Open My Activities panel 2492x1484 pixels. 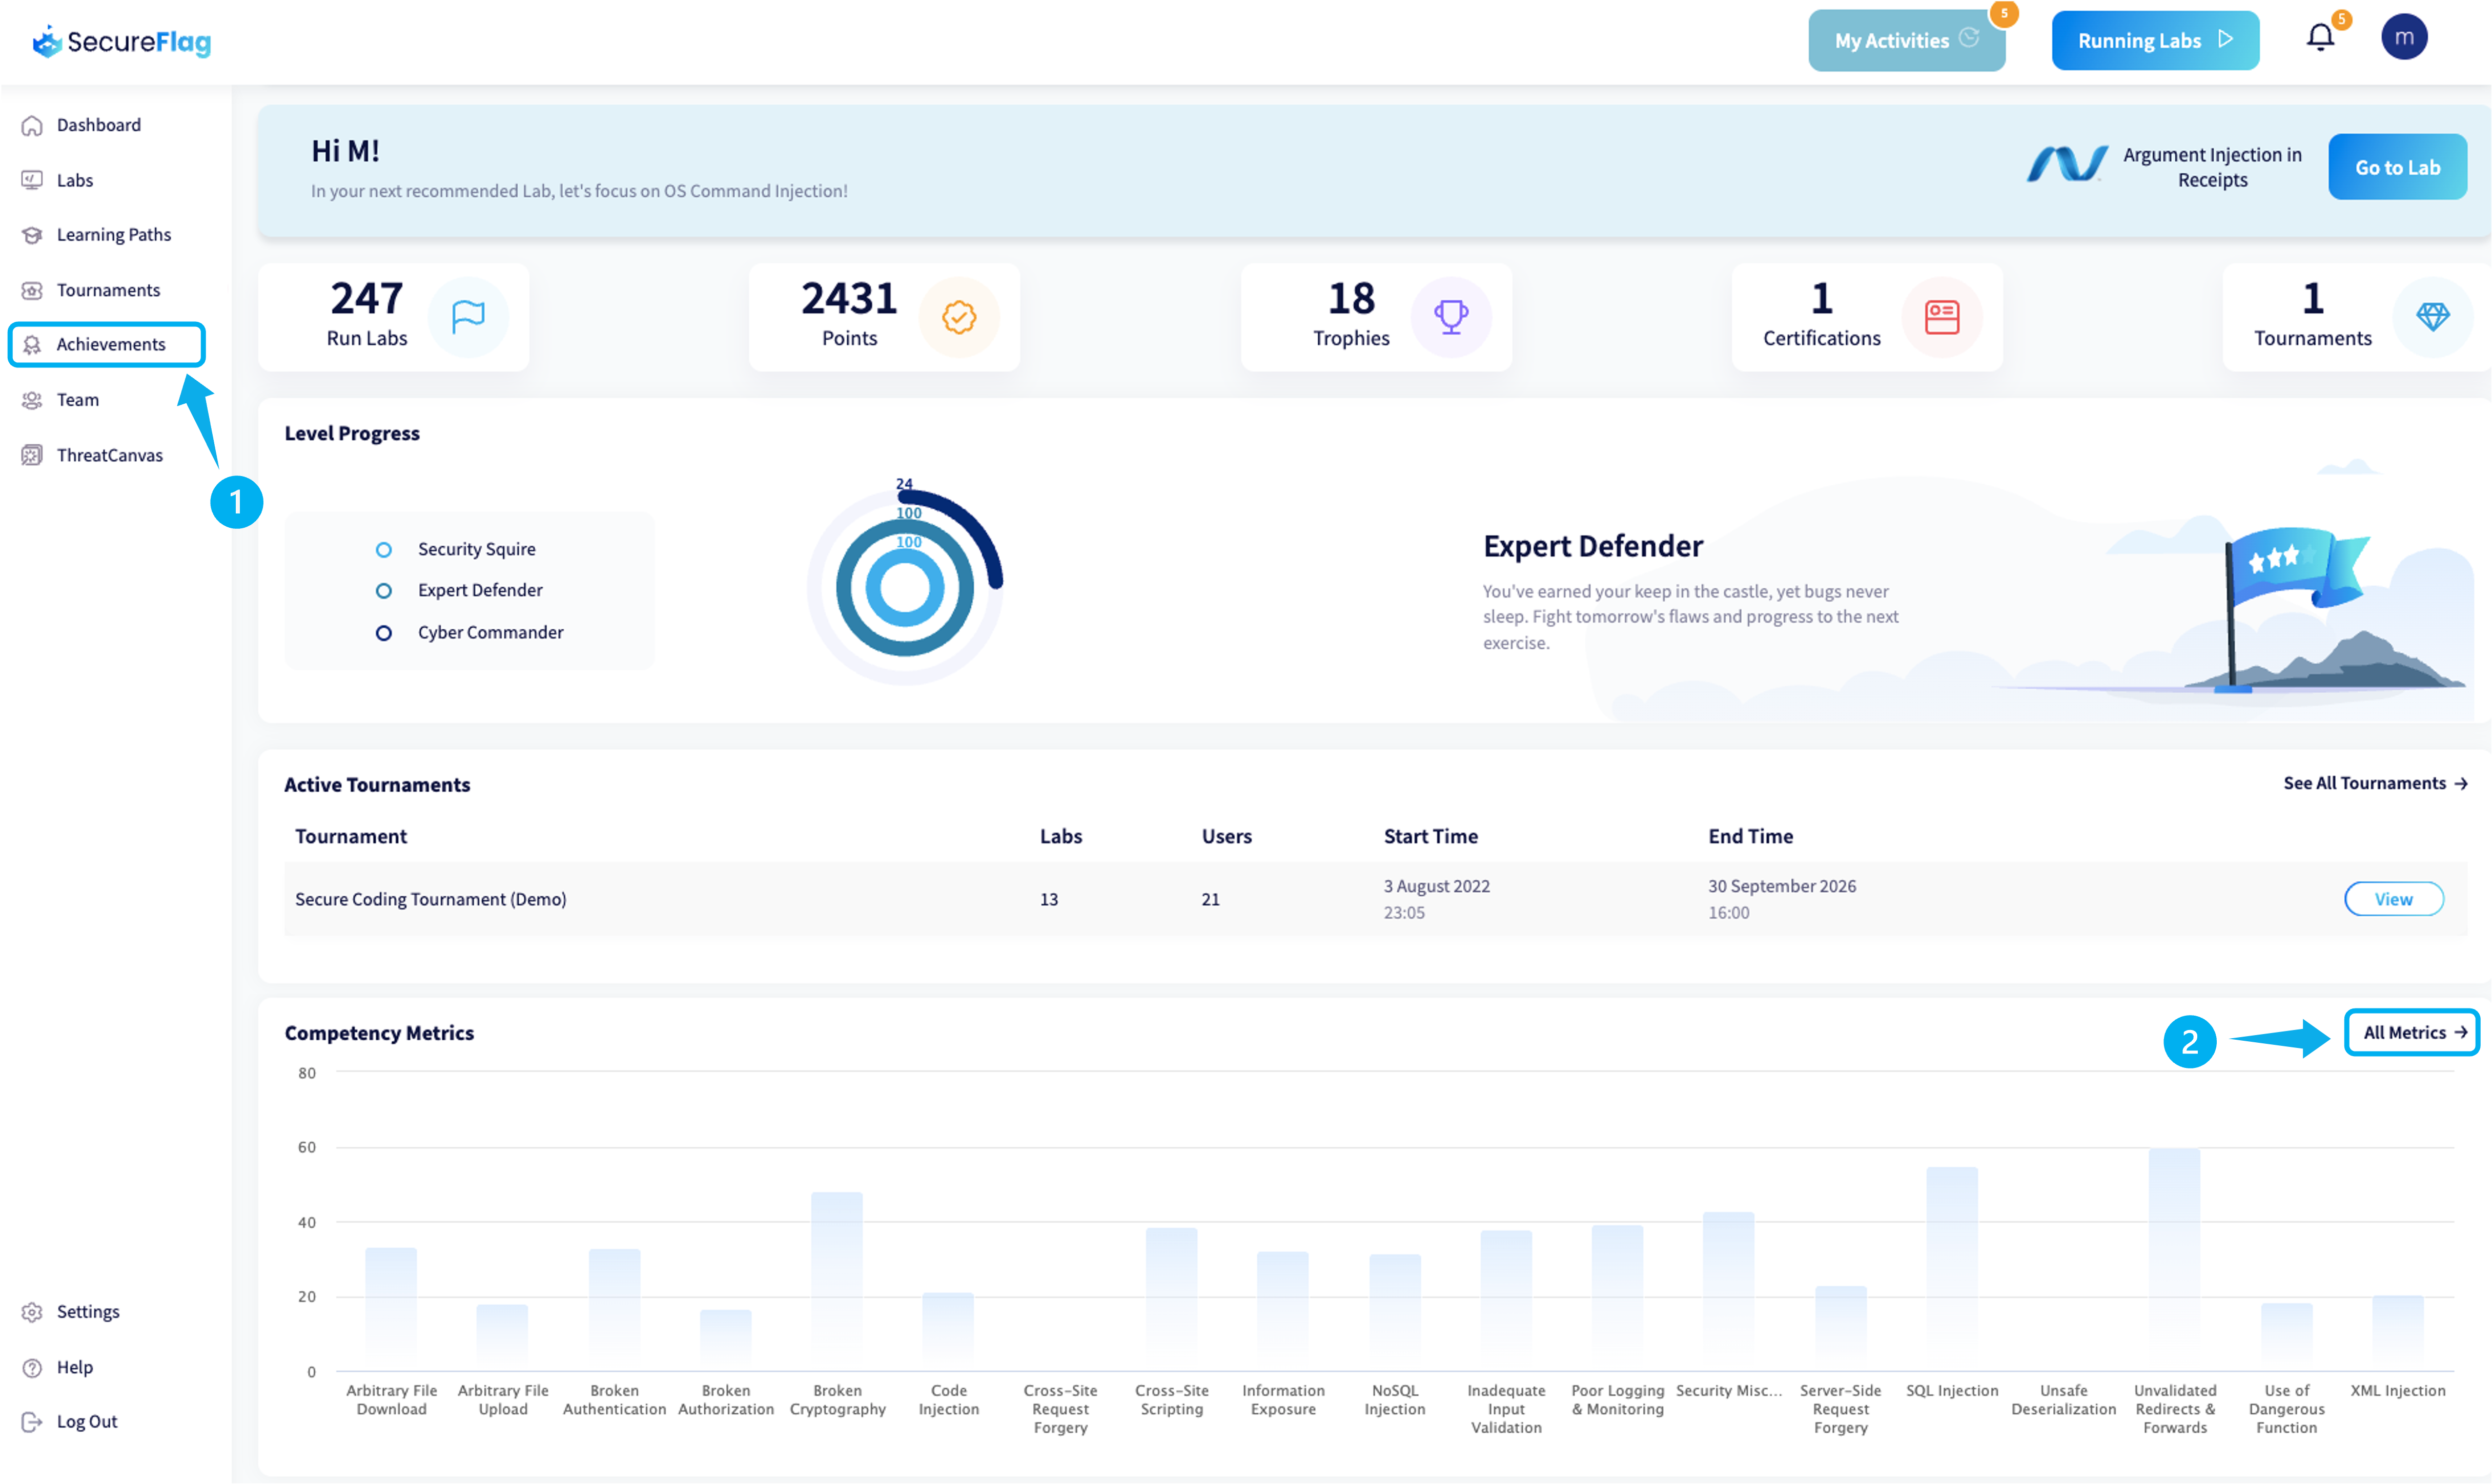pos(1905,41)
